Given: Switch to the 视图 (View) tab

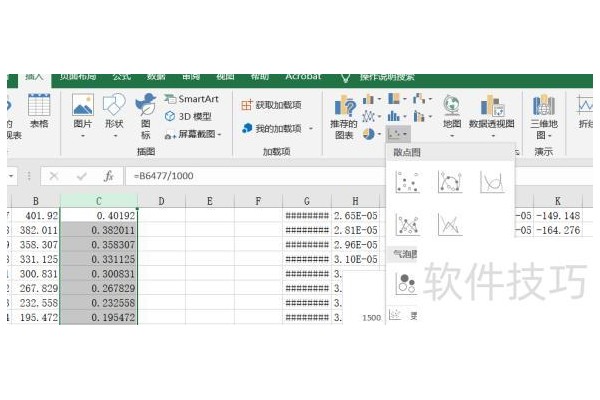Looking at the screenshot, I should [225, 77].
